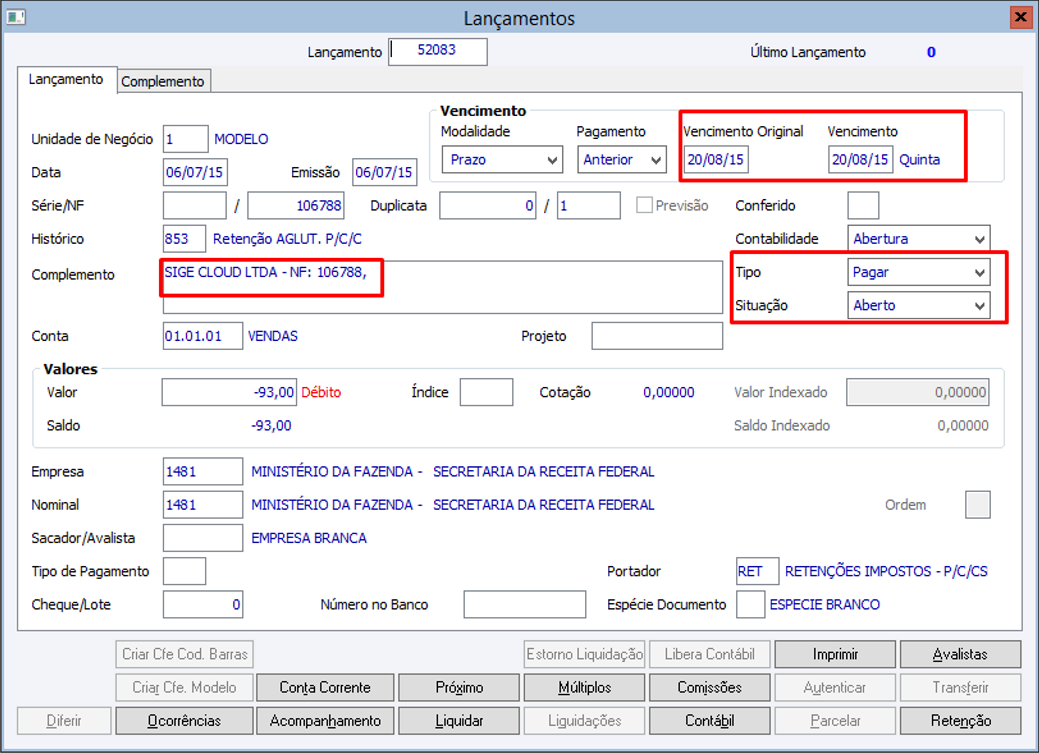Click the Valor field showing -93,00
This screenshot has width=1039, height=753.
(229, 392)
